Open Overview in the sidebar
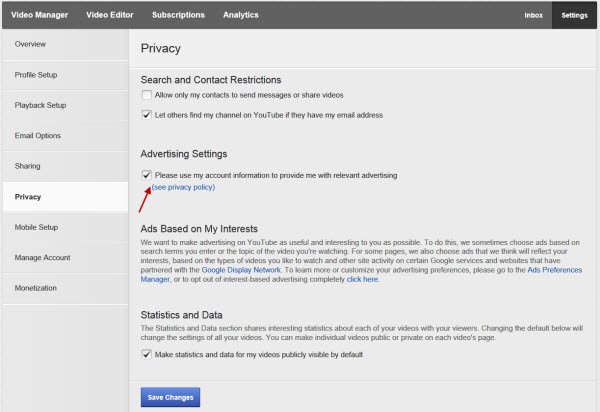Screen dimensions: 600x412 pos(65,44)
